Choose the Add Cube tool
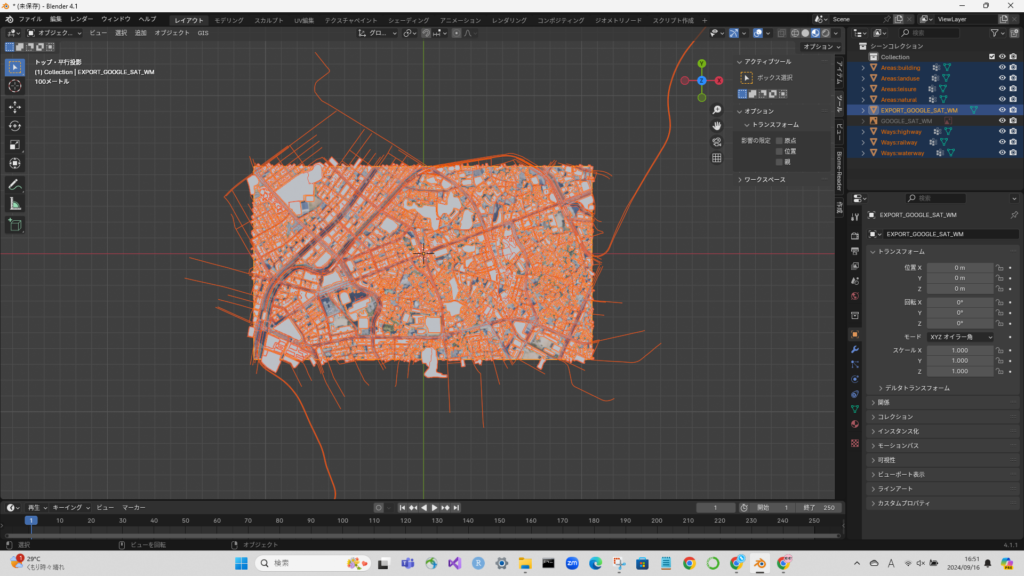Viewport: 1024px width, 576px height. click(x=15, y=225)
